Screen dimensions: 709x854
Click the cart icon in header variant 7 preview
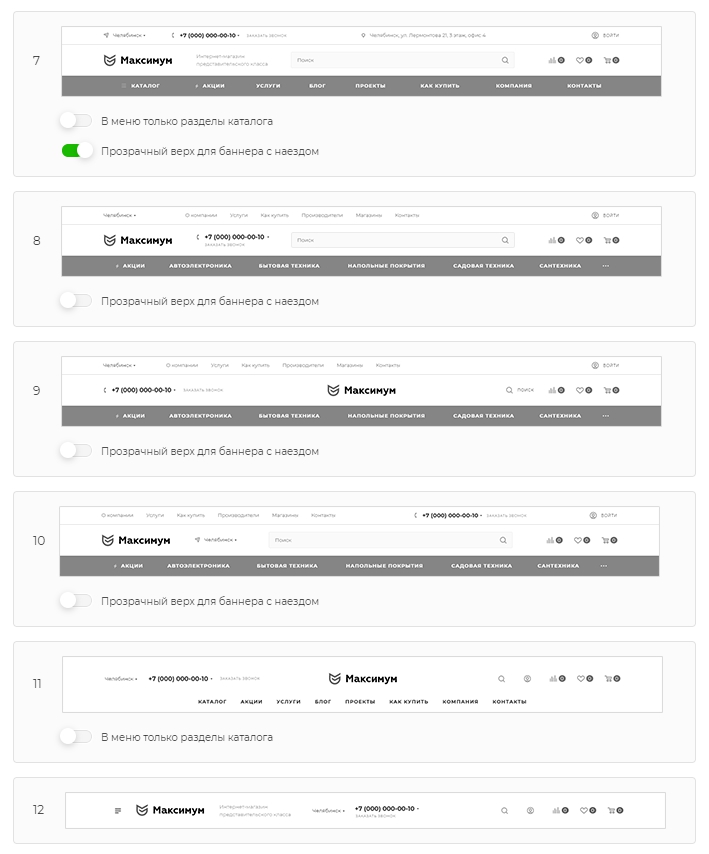tap(607, 60)
